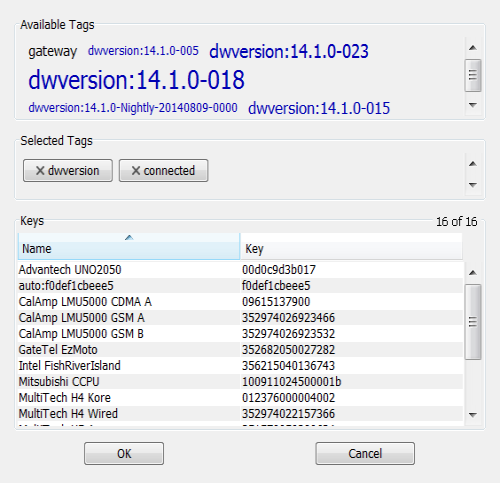Select the Advantech UNO2050 row
500x483 pixels.
[x=240, y=270]
